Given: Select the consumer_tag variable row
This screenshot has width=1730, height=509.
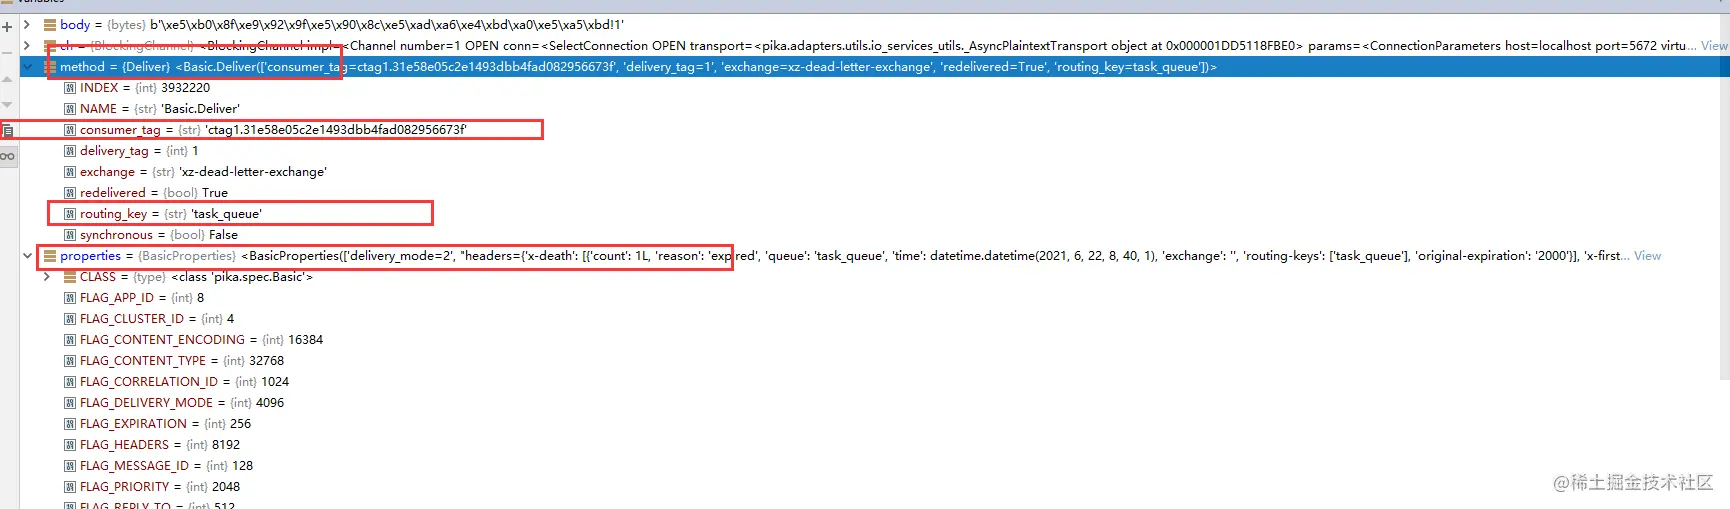Looking at the screenshot, I should click(x=270, y=130).
